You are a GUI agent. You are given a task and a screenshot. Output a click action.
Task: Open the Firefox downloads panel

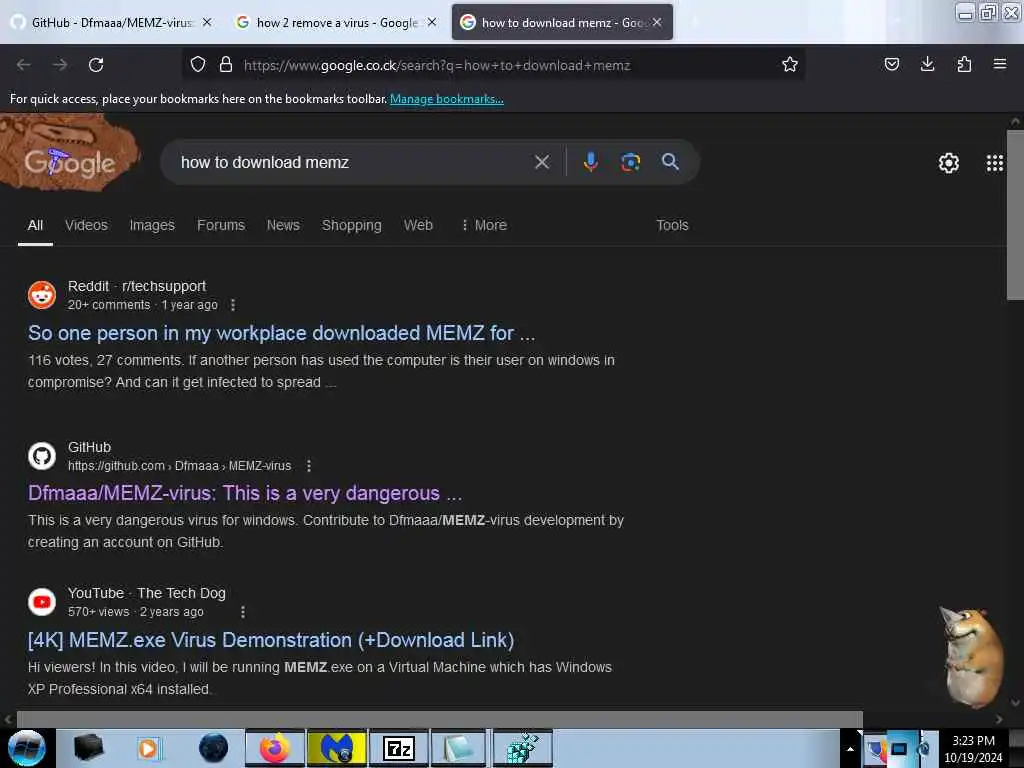[x=927, y=64]
